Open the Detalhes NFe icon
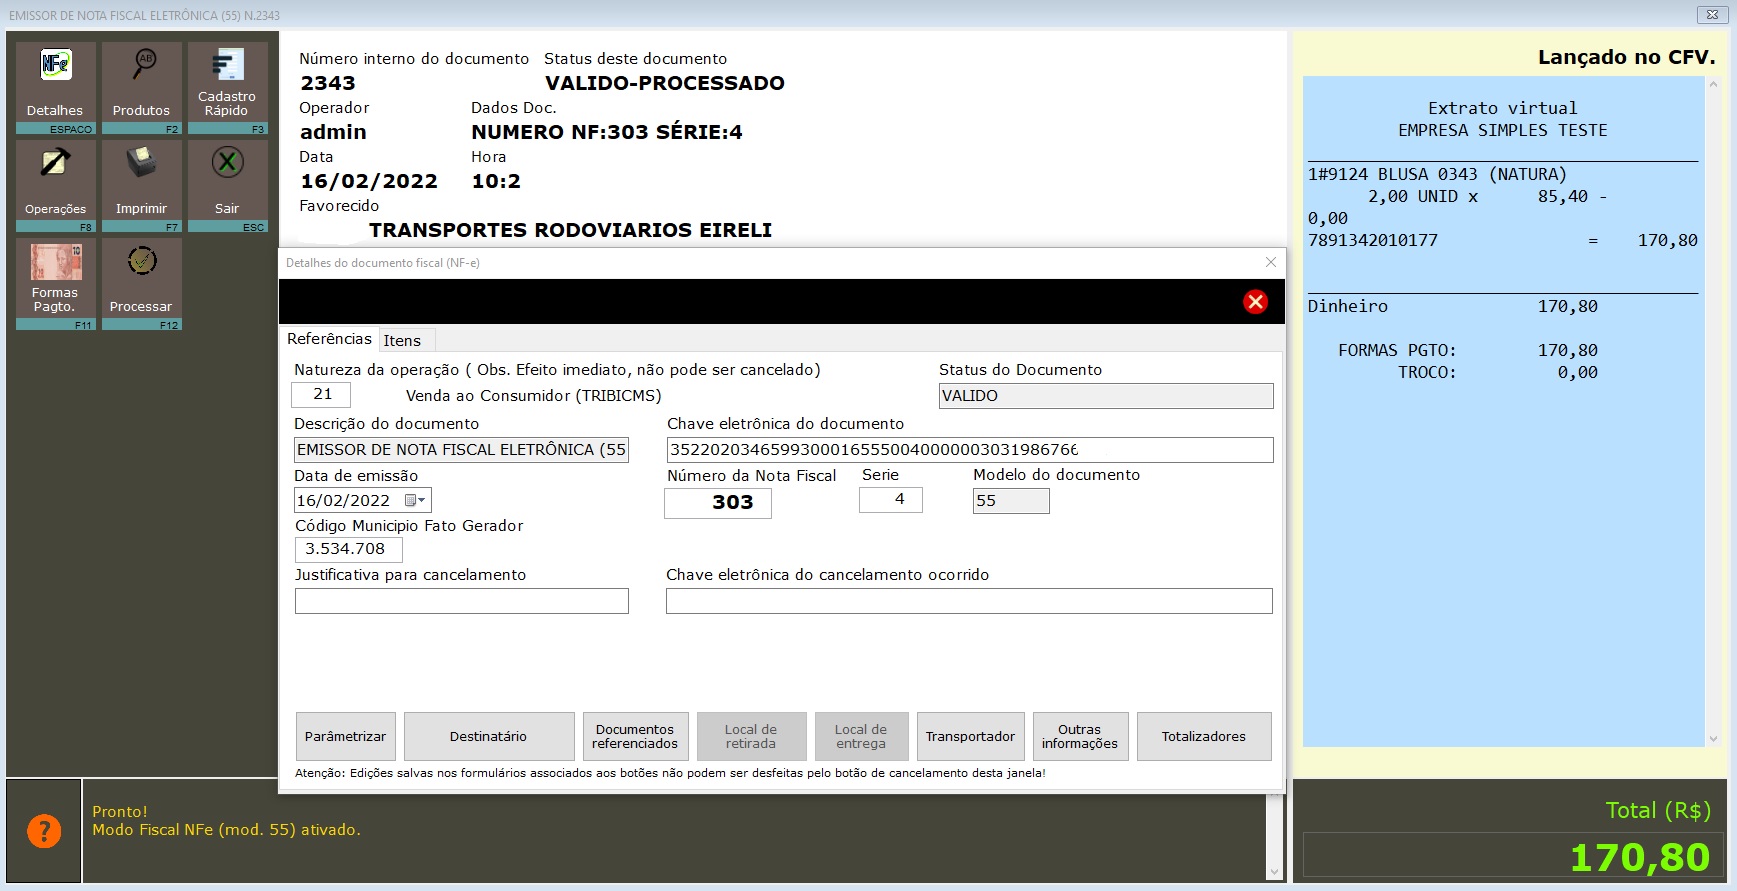This screenshot has height=891, width=1737. [56, 66]
